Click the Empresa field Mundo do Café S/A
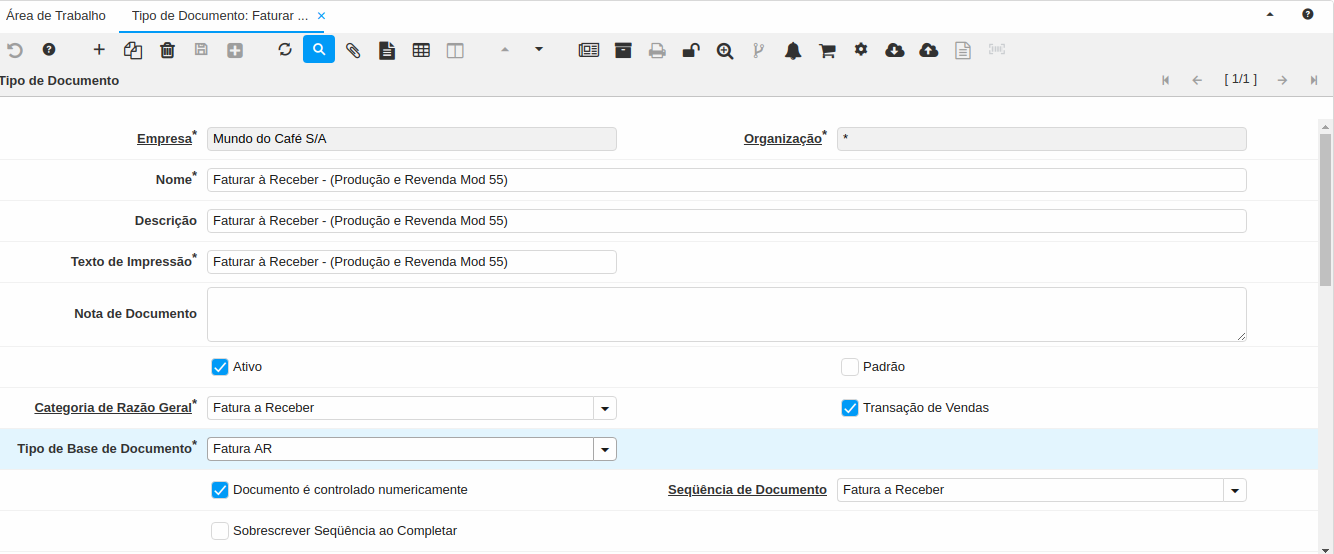This screenshot has width=1334, height=554. point(412,139)
